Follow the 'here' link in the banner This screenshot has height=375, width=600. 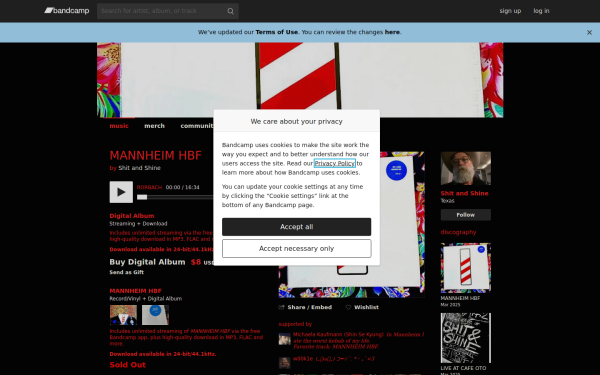pyautogui.click(x=392, y=32)
